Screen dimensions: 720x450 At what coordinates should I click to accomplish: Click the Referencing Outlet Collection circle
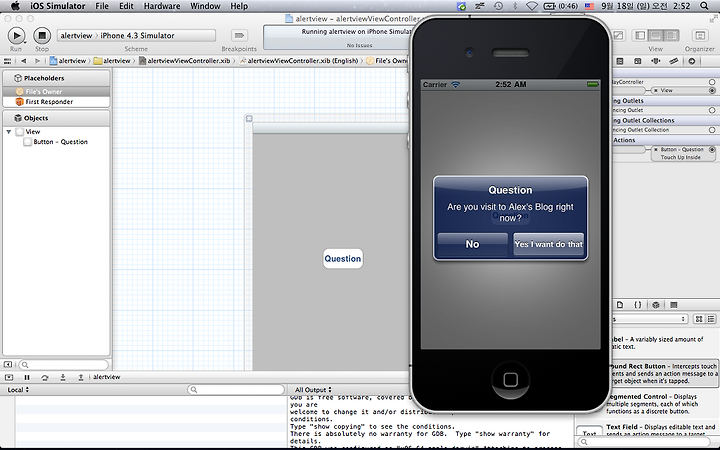(712, 130)
